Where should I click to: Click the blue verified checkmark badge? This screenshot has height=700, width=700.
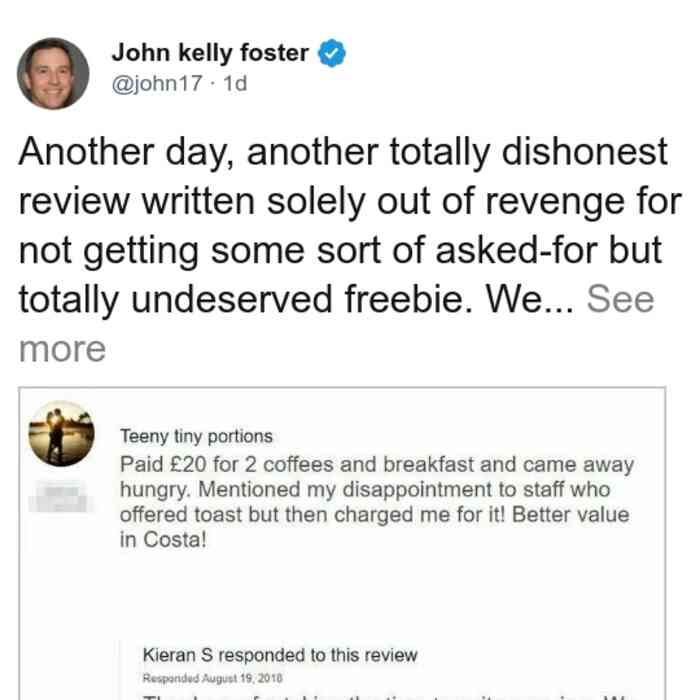332,53
